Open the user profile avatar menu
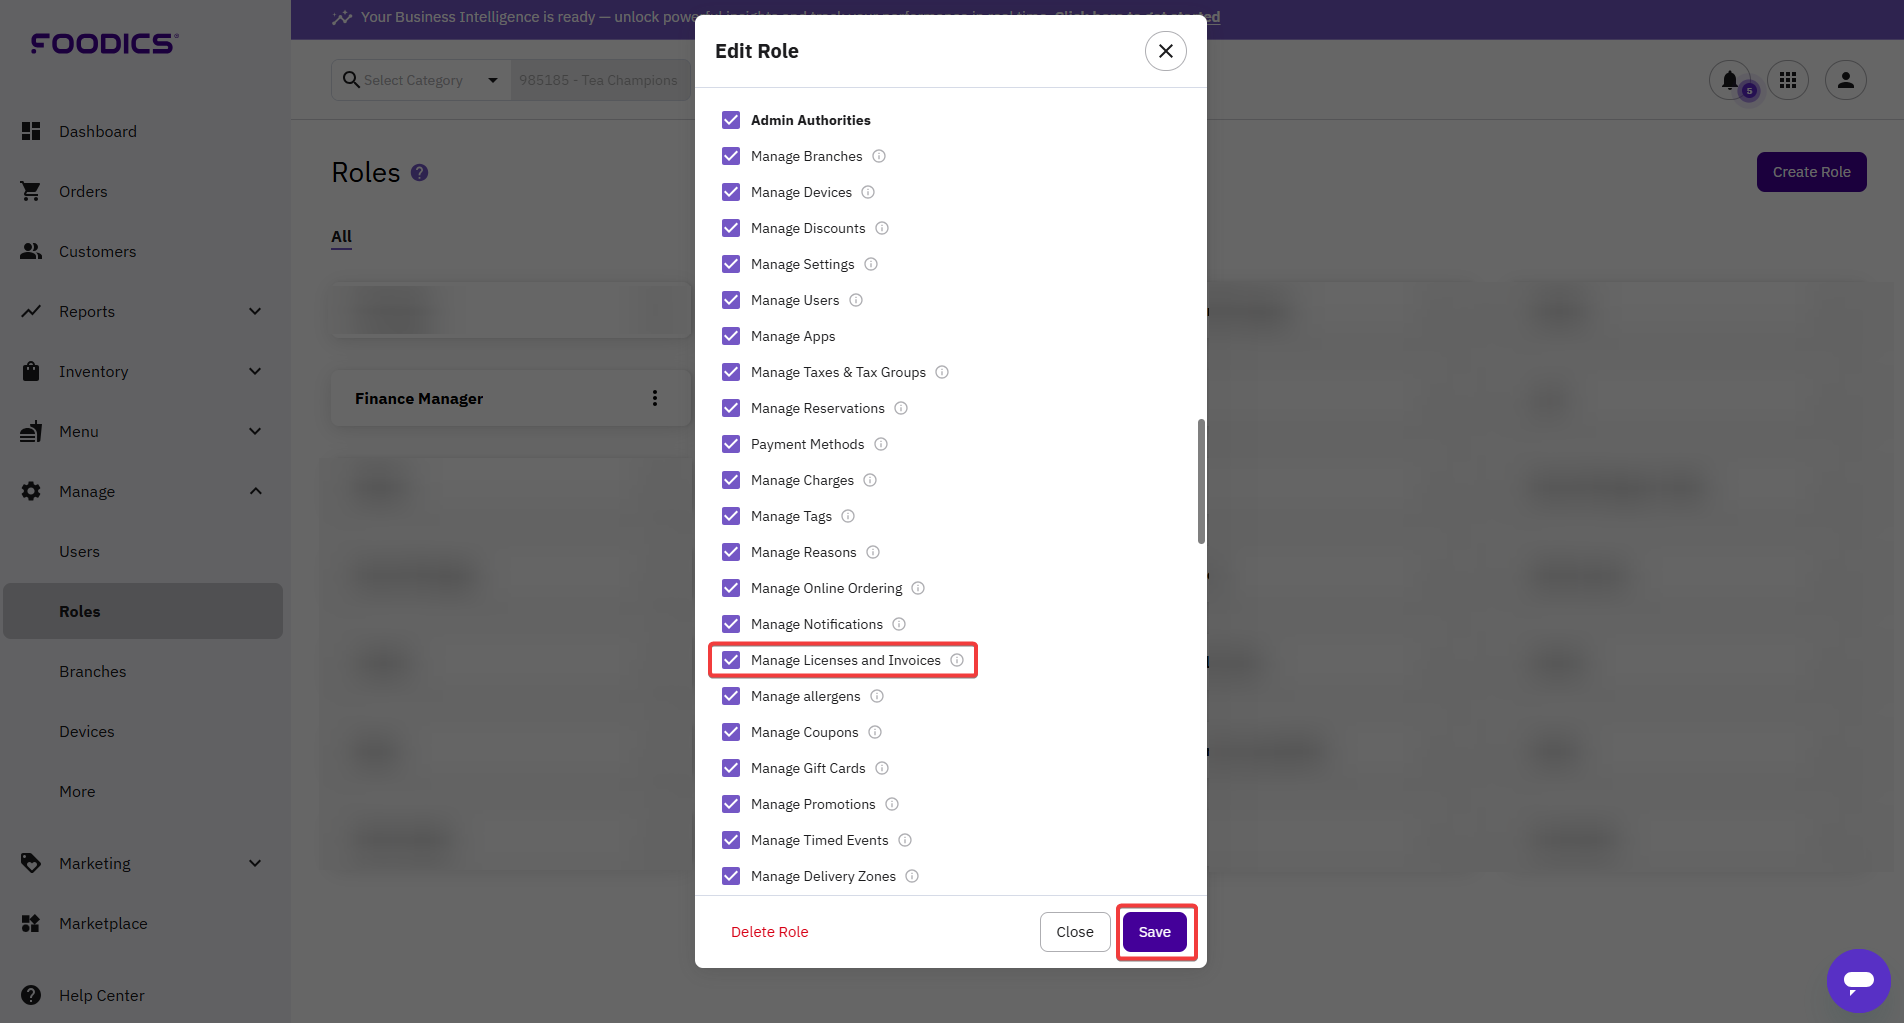This screenshot has width=1904, height=1023. 1846,80
